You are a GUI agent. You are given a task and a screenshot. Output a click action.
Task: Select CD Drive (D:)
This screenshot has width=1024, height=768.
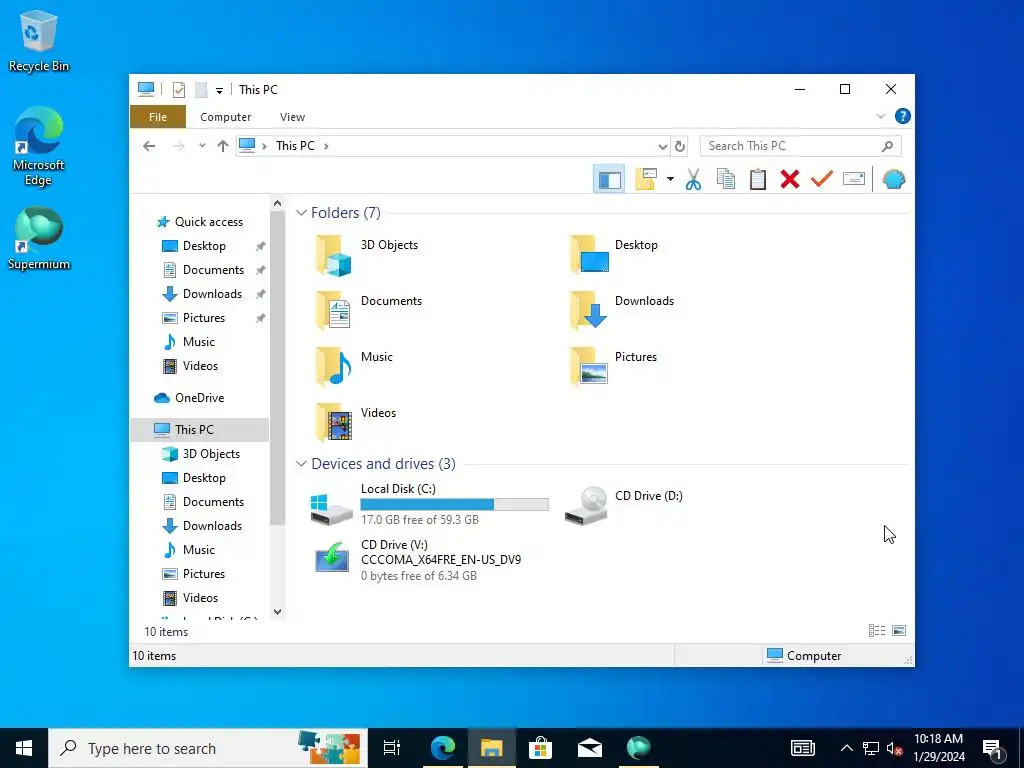pos(624,505)
